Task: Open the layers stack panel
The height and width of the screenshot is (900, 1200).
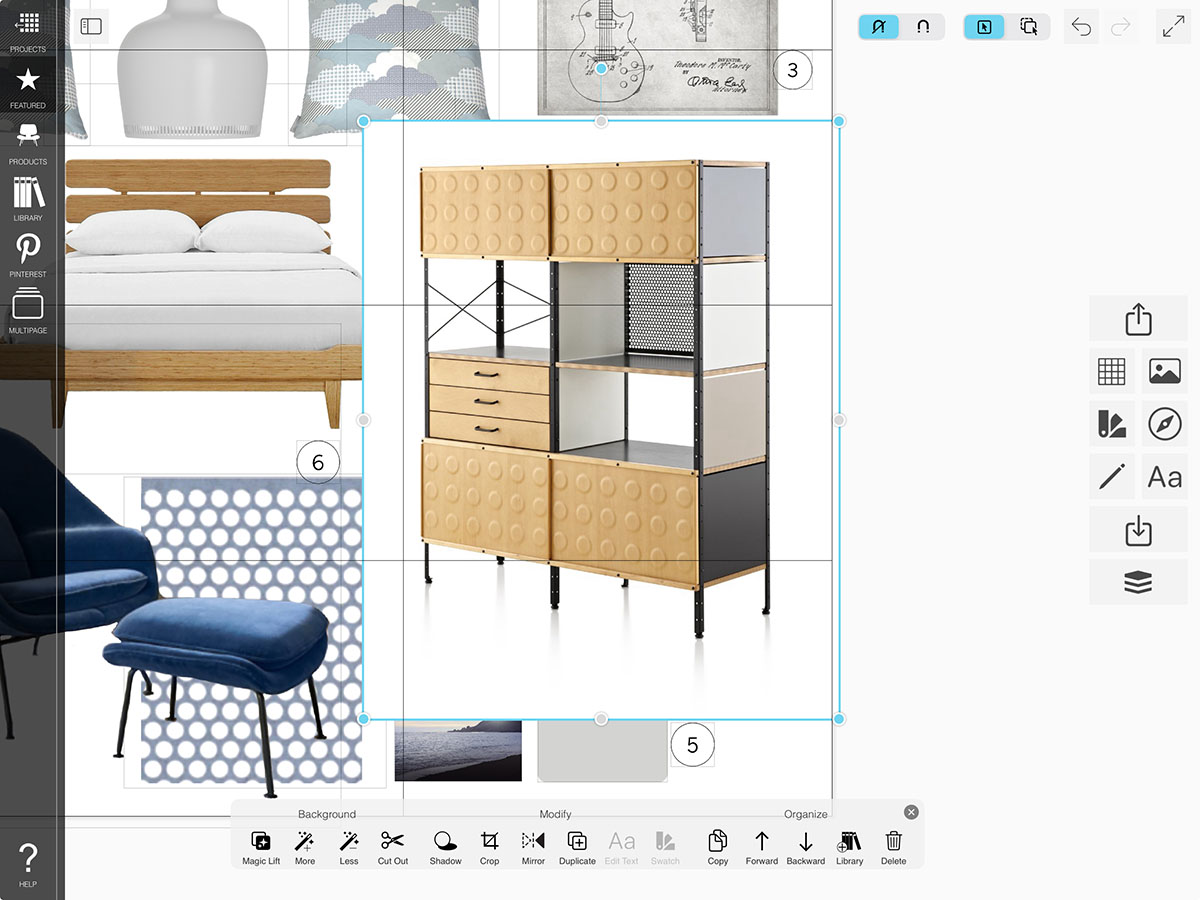Action: click(1138, 583)
